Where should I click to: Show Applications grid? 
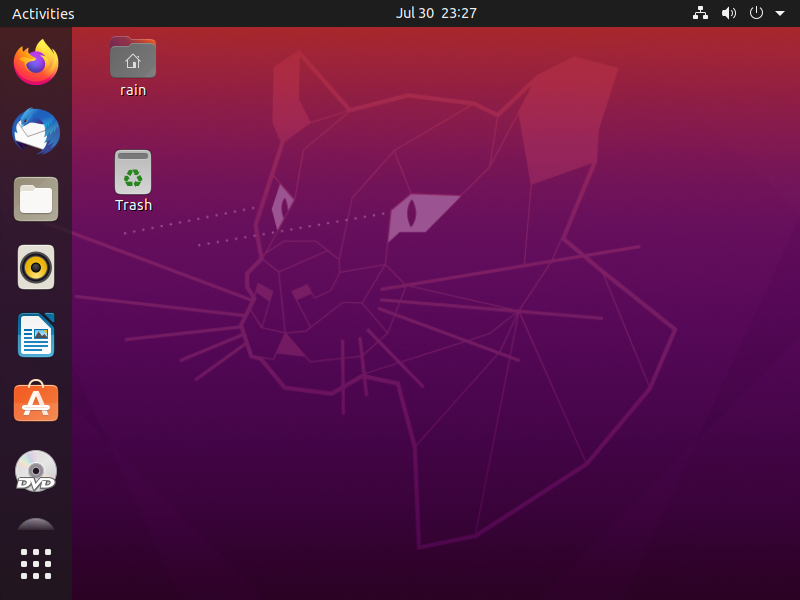tap(36, 564)
